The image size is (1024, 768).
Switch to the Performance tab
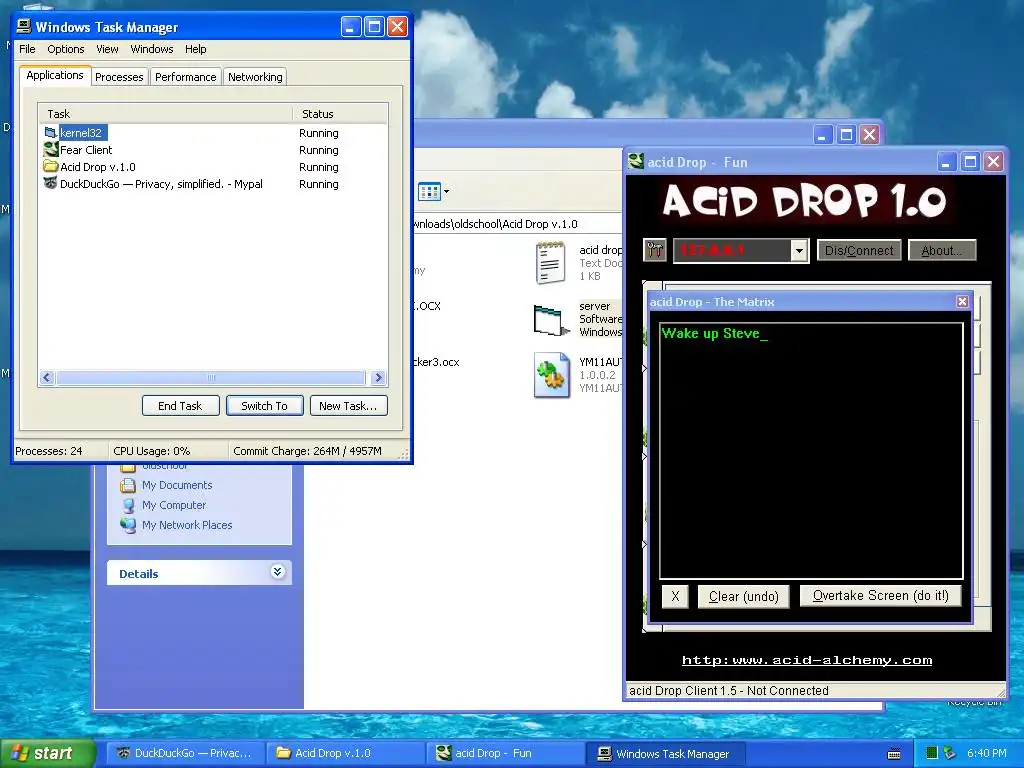185,77
